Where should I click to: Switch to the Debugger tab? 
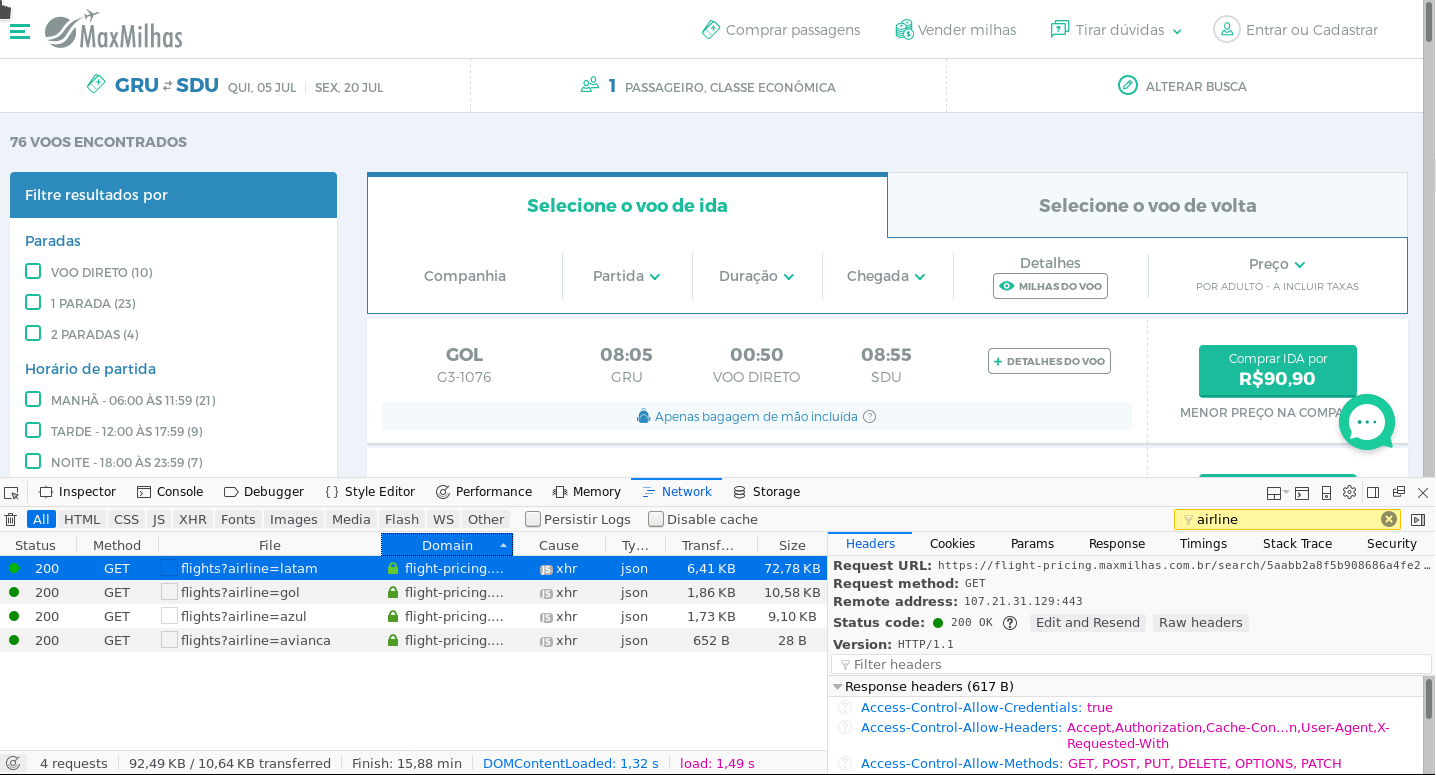click(x=264, y=492)
